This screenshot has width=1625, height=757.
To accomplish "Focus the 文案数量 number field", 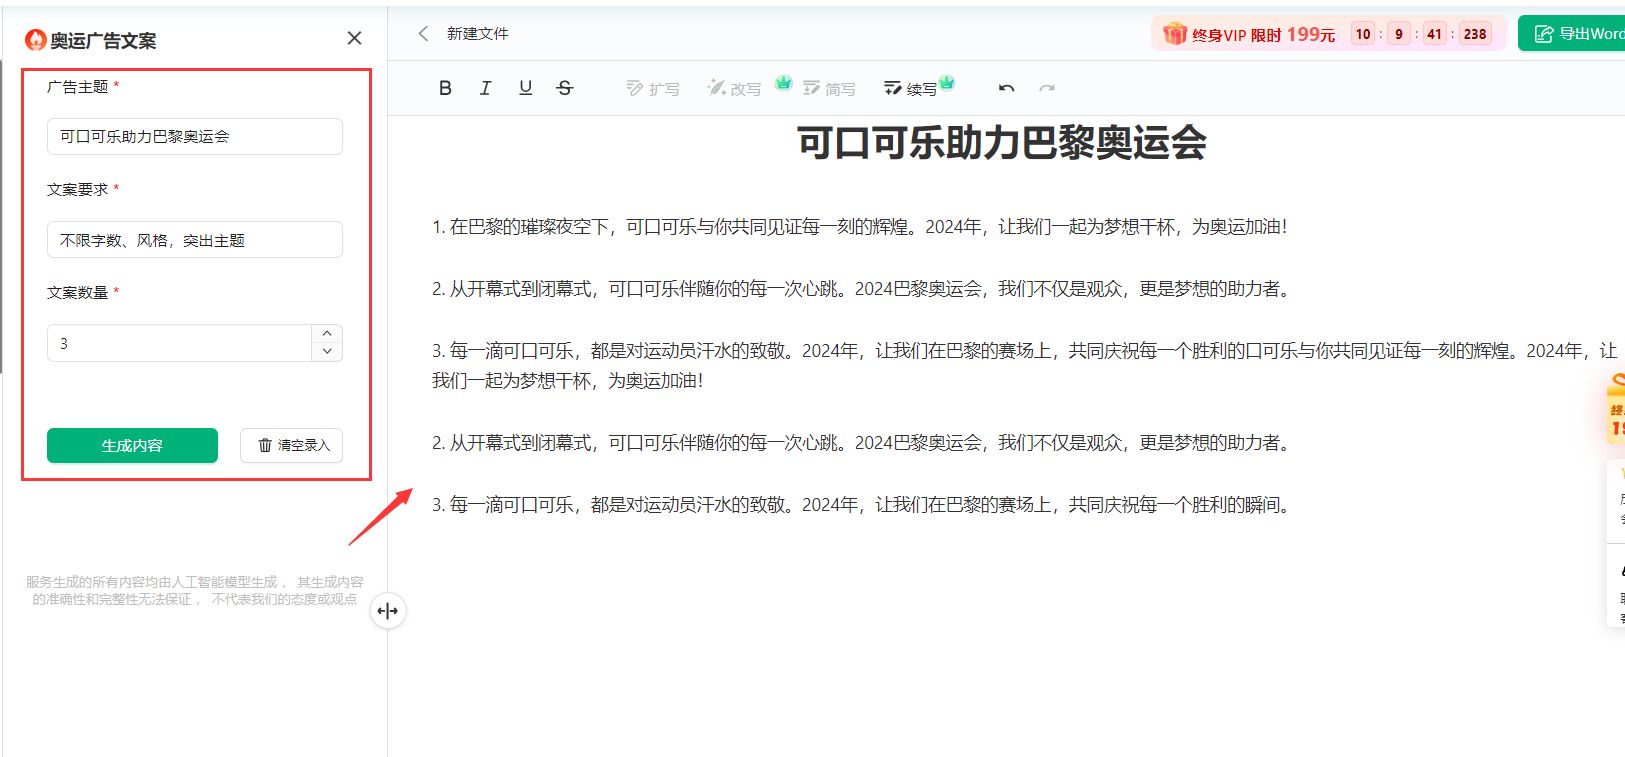I will click(180, 343).
